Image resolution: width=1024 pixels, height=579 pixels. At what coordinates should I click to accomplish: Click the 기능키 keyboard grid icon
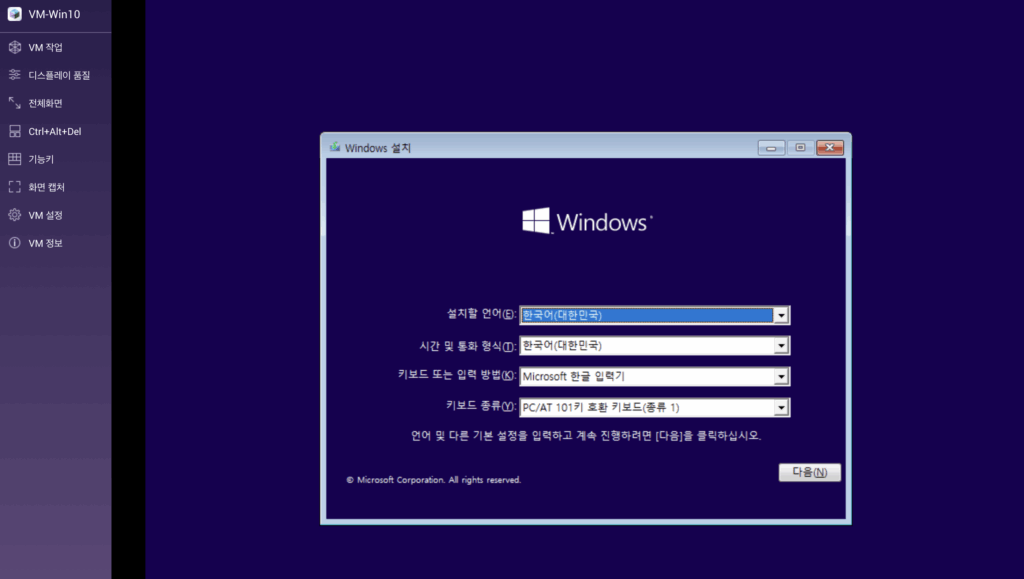click(14, 159)
